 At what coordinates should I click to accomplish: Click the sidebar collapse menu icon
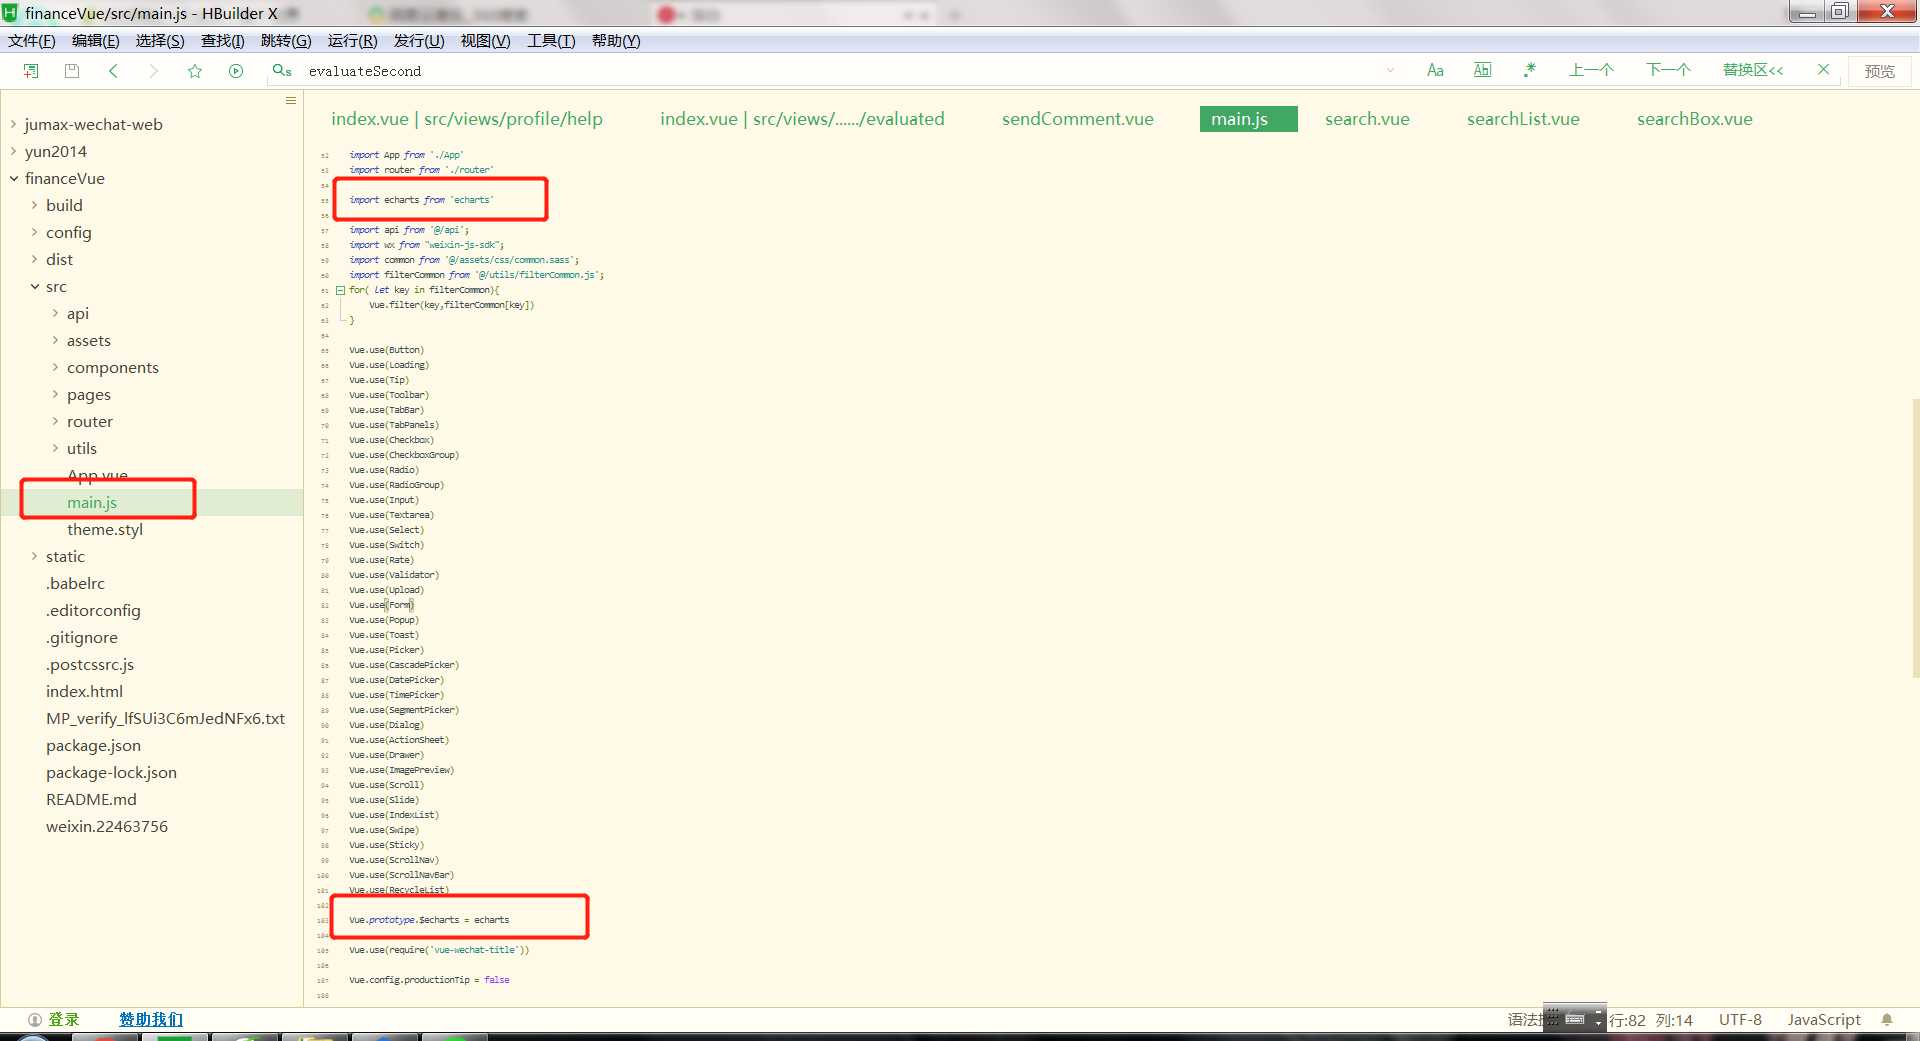291,100
